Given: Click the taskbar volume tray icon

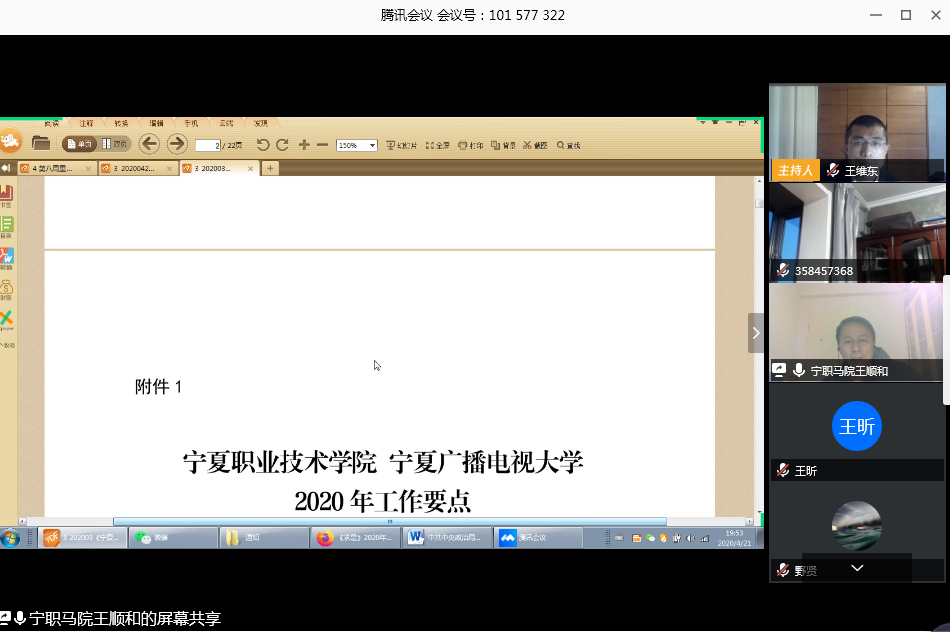Looking at the screenshot, I should click(x=691, y=538).
